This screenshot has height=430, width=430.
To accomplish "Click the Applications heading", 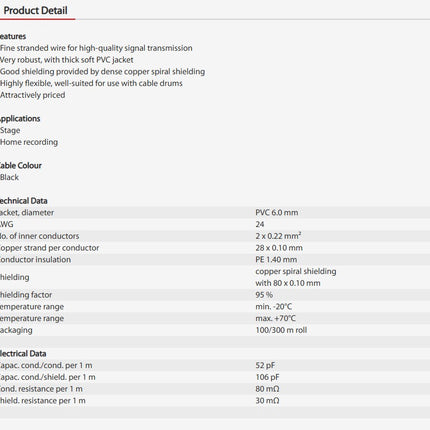I will 20,119.
